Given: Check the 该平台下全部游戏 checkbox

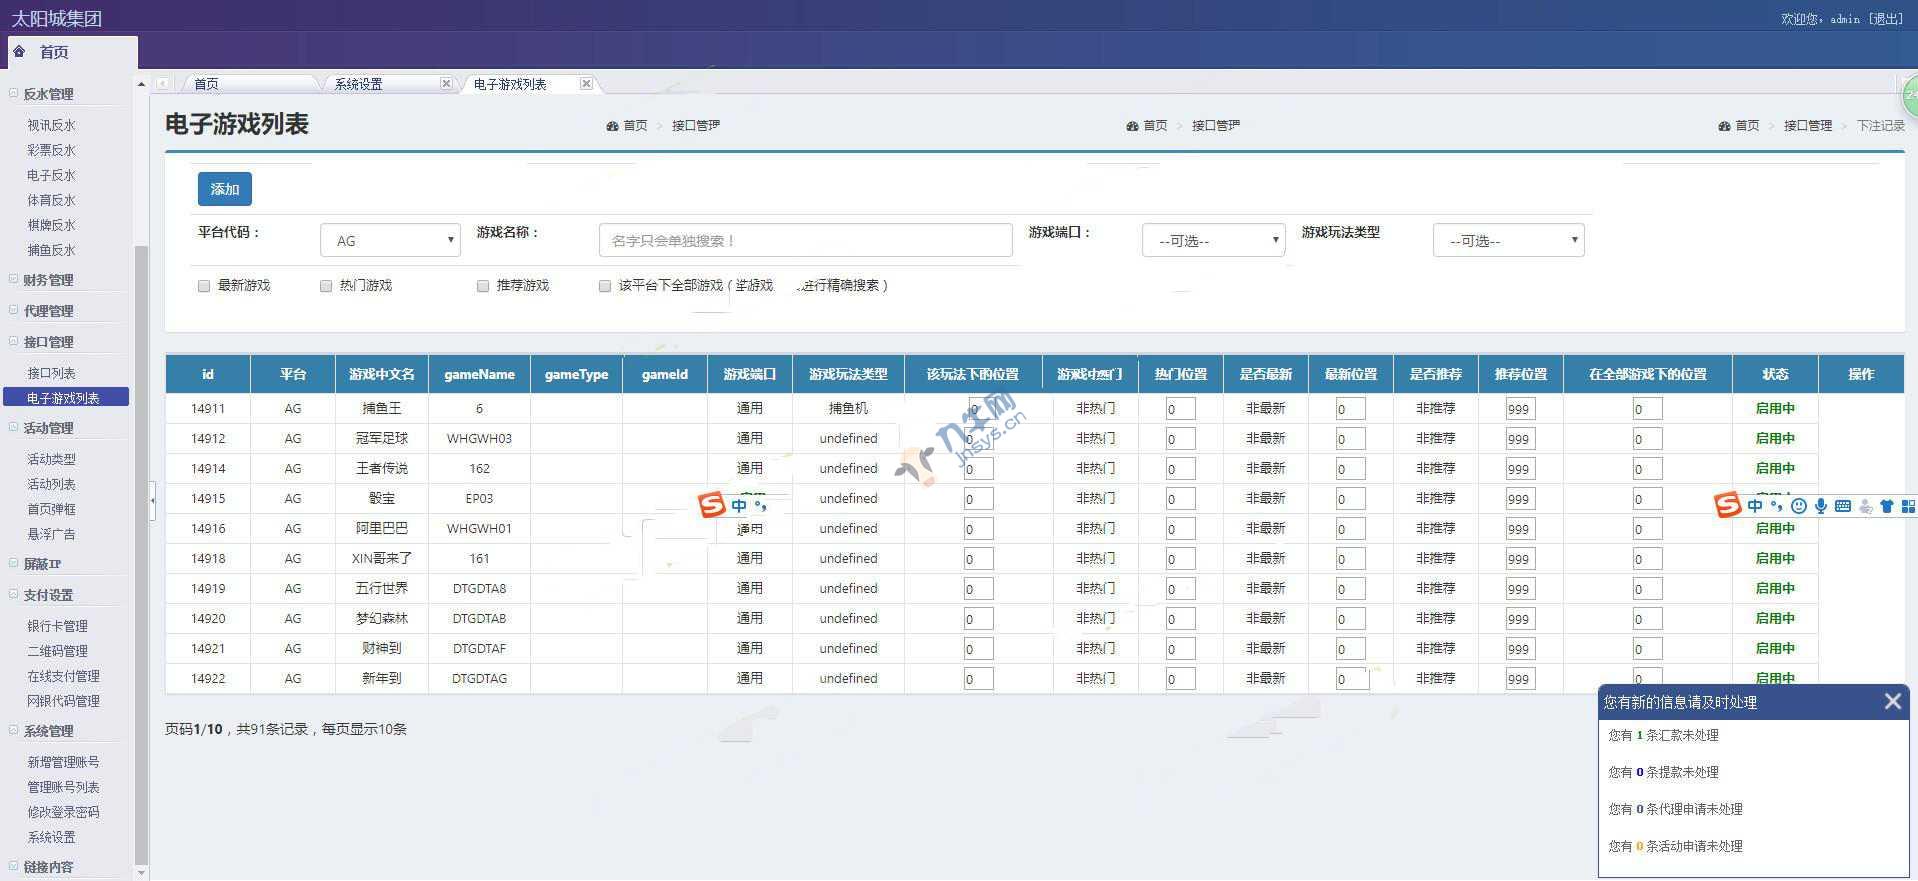Looking at the screenshot, I should pos(605,286).
